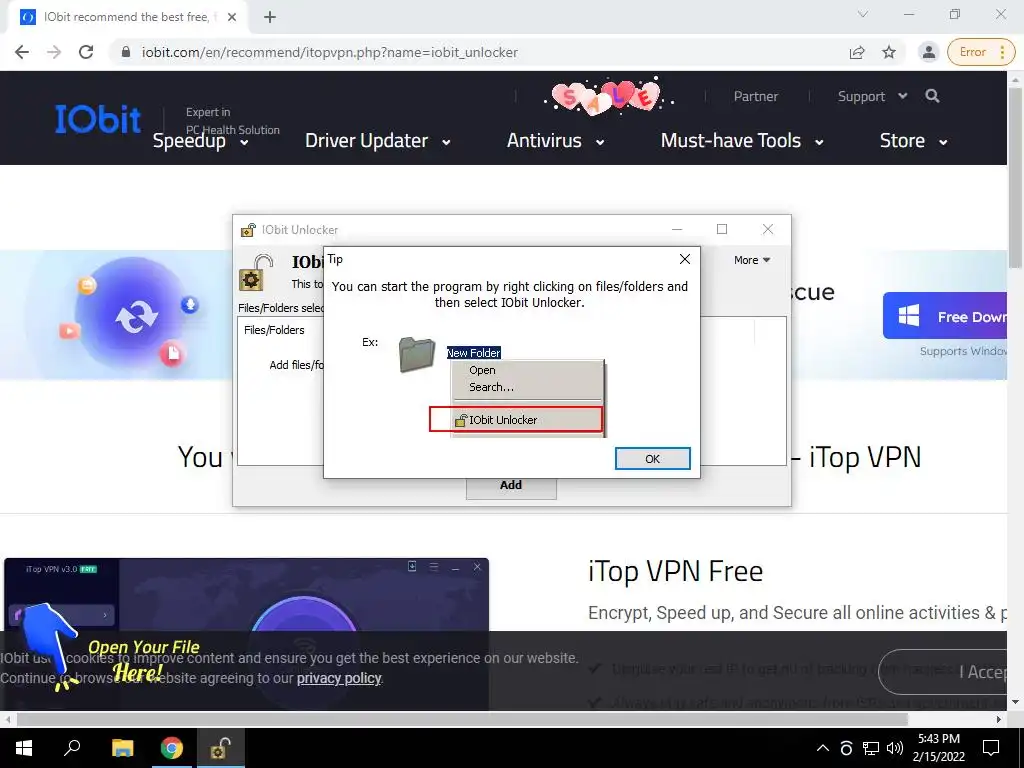Image resolution: width=1024 pixels, height=768 pixels.
Task: Click the share page icon
Action: click(x=857, y=52)
